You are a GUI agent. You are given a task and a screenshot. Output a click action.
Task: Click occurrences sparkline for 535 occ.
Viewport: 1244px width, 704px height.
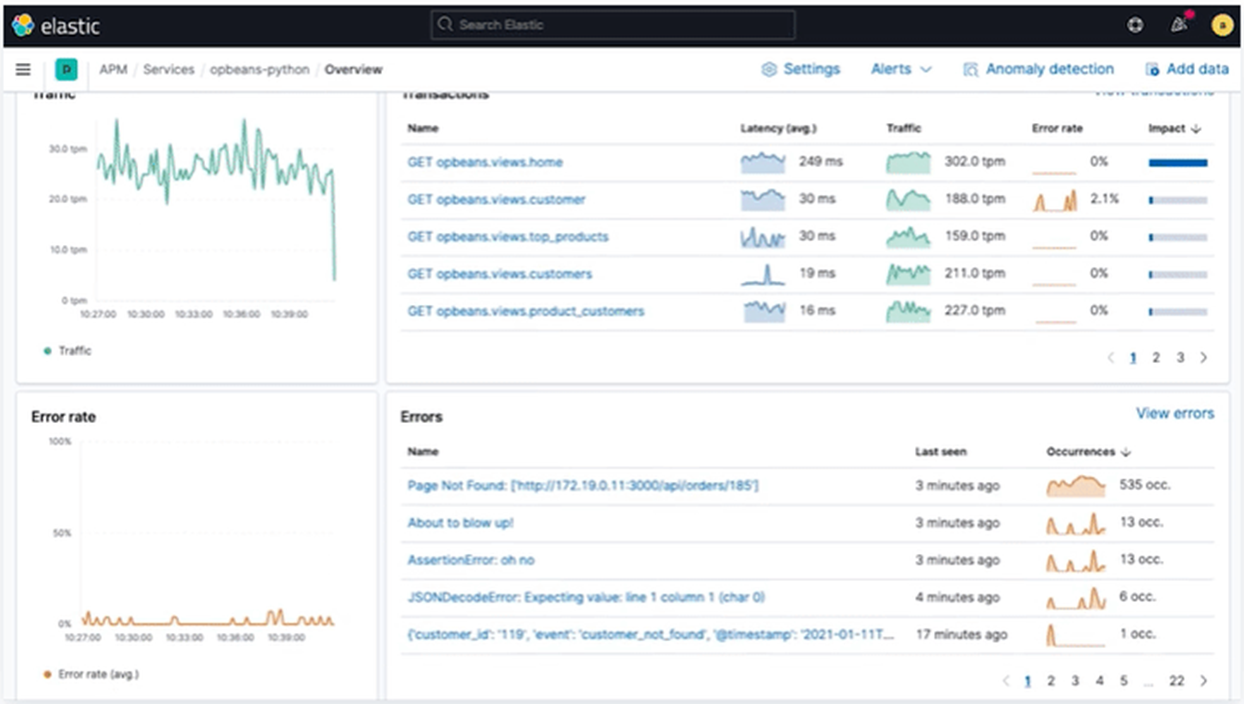click(x=1076, y=485)
